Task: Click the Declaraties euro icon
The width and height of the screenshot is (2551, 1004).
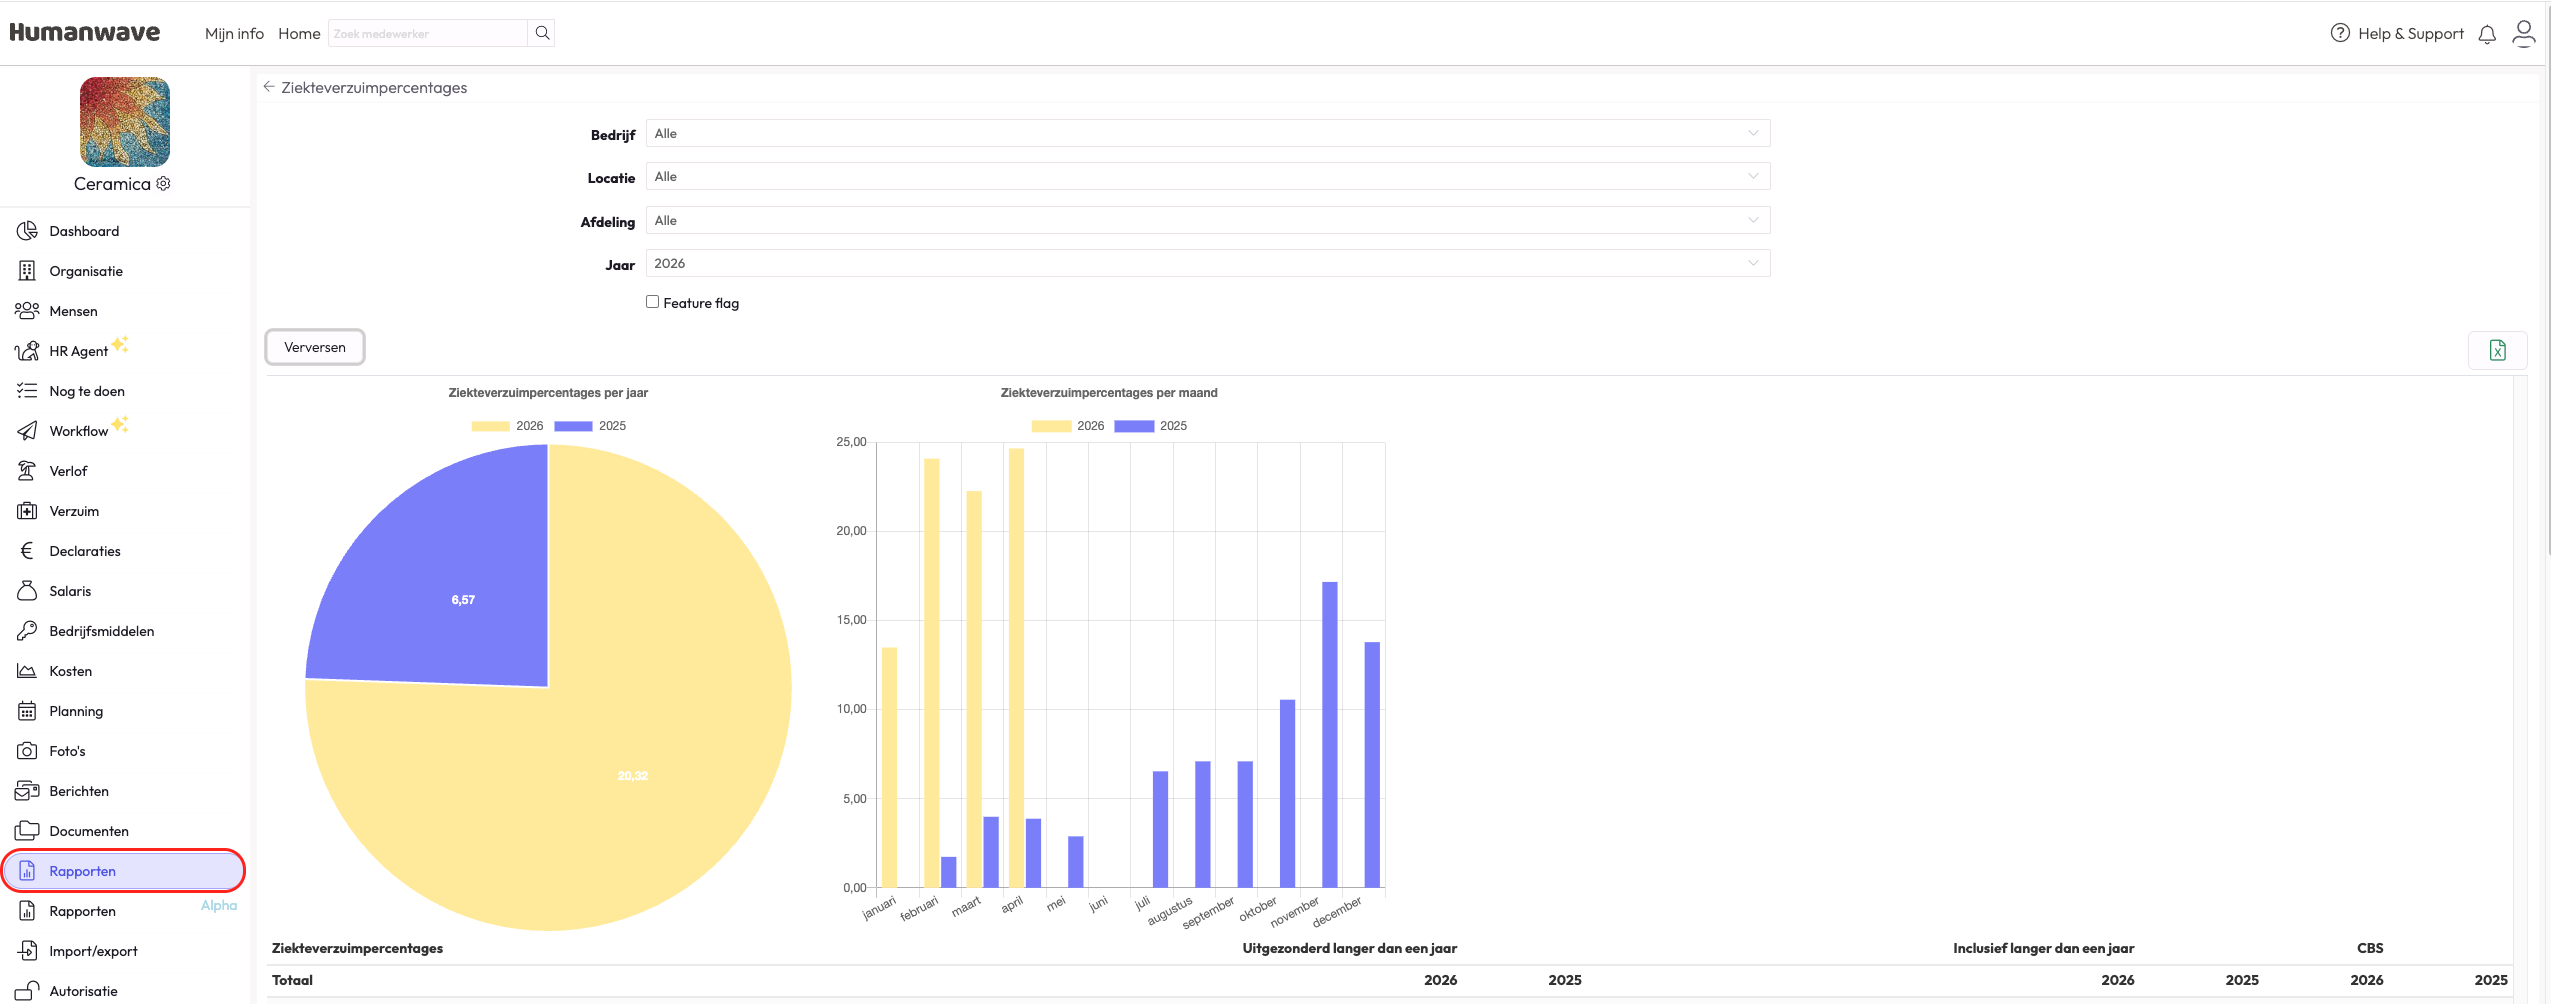Action: click(x=27, y=551)
